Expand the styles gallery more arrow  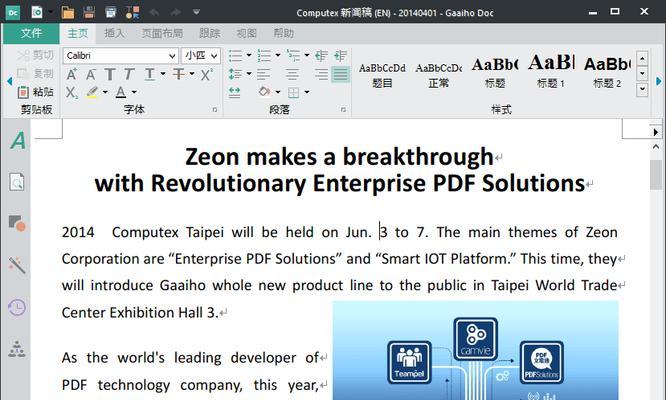point(642,89)
